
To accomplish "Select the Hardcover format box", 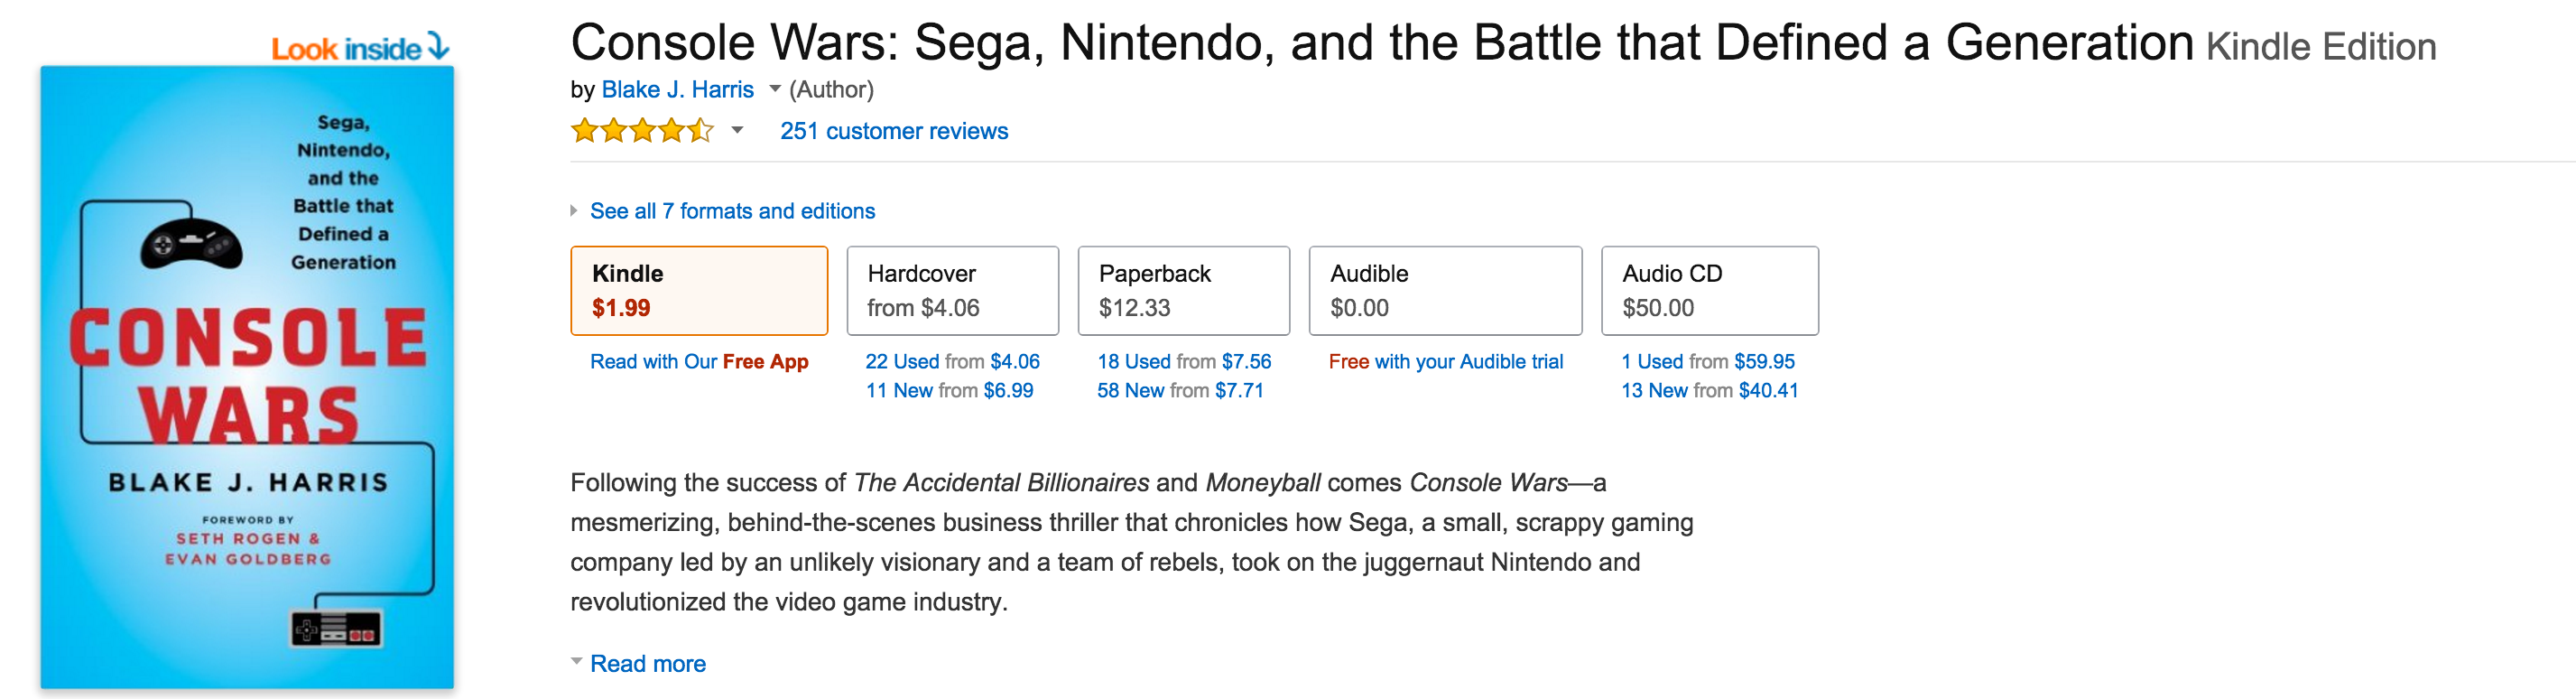I will click(x=952, y=290).
